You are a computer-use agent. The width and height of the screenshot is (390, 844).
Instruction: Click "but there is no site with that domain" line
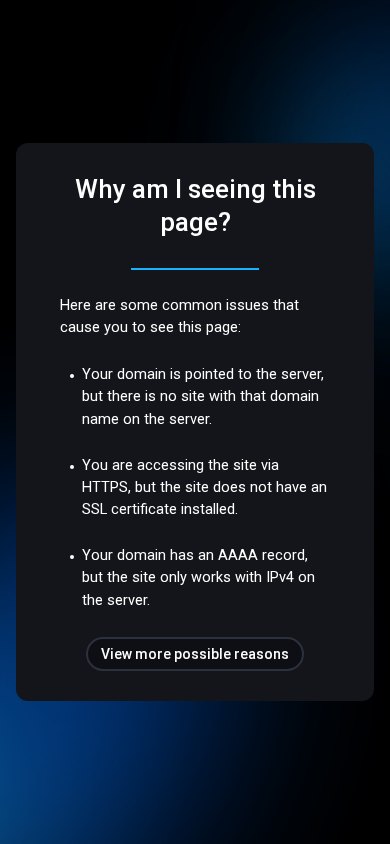(x=200, y=396)
